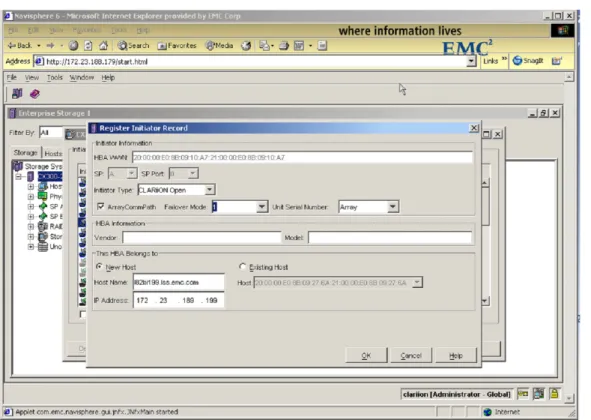This screenshot has height=420, width=591.
Task: Select the Existing Host radio button
Action: pyautogui.click(x=242, y=267)
